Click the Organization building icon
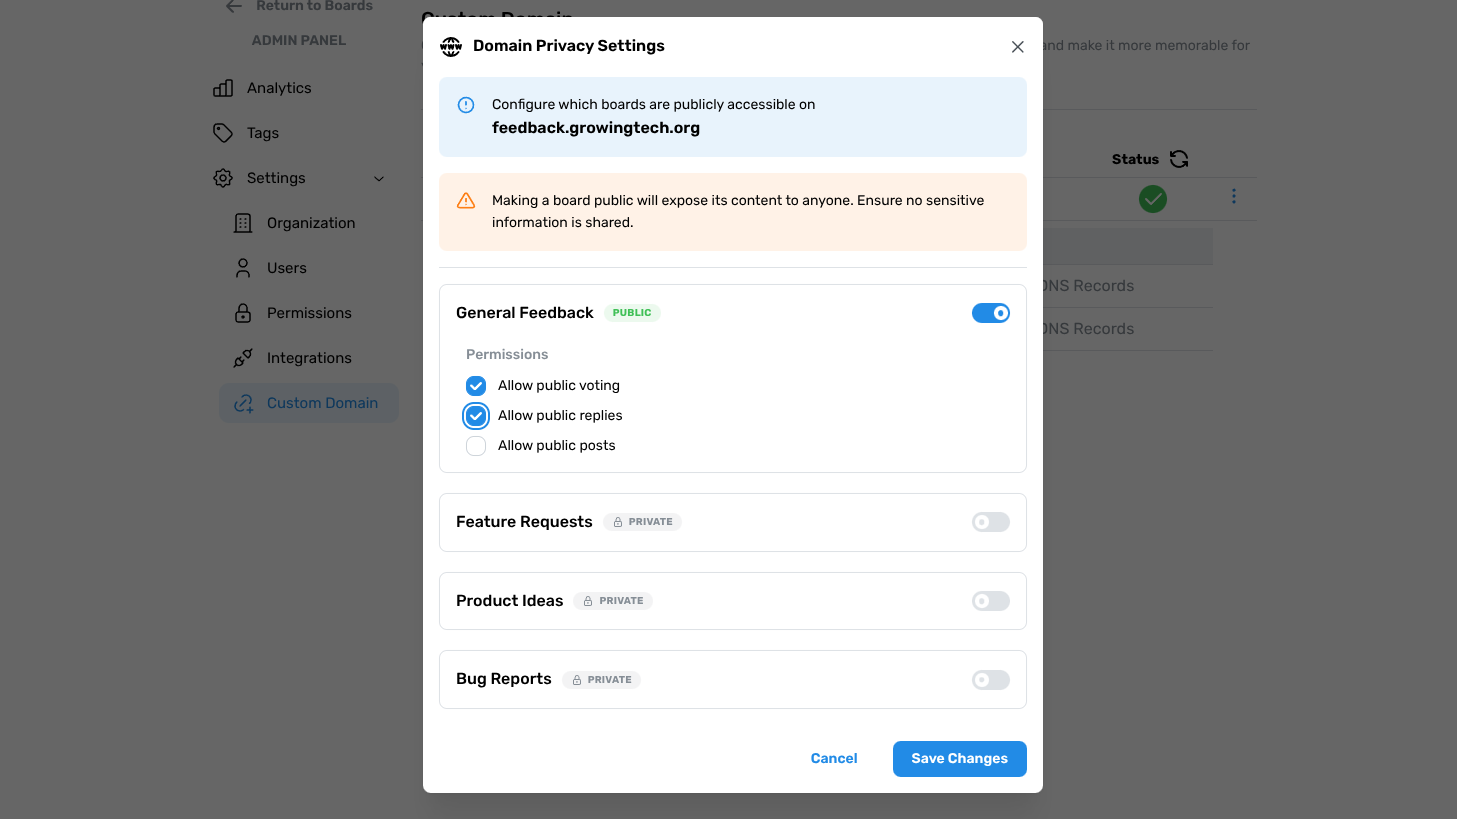 click(243, 223)
